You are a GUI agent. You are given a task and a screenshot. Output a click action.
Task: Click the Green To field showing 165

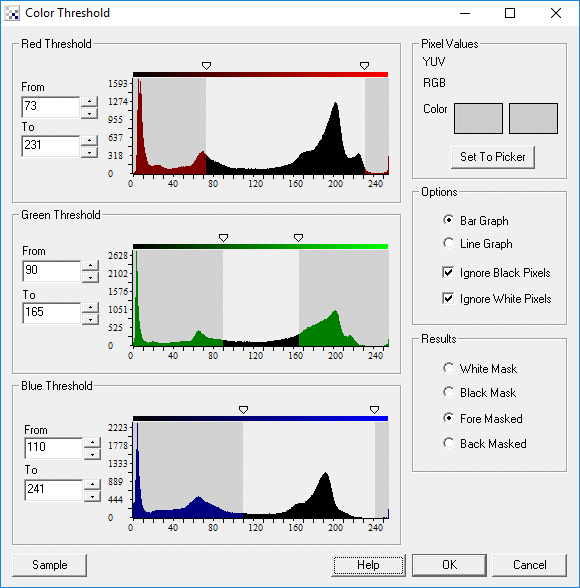coord(52,313)
